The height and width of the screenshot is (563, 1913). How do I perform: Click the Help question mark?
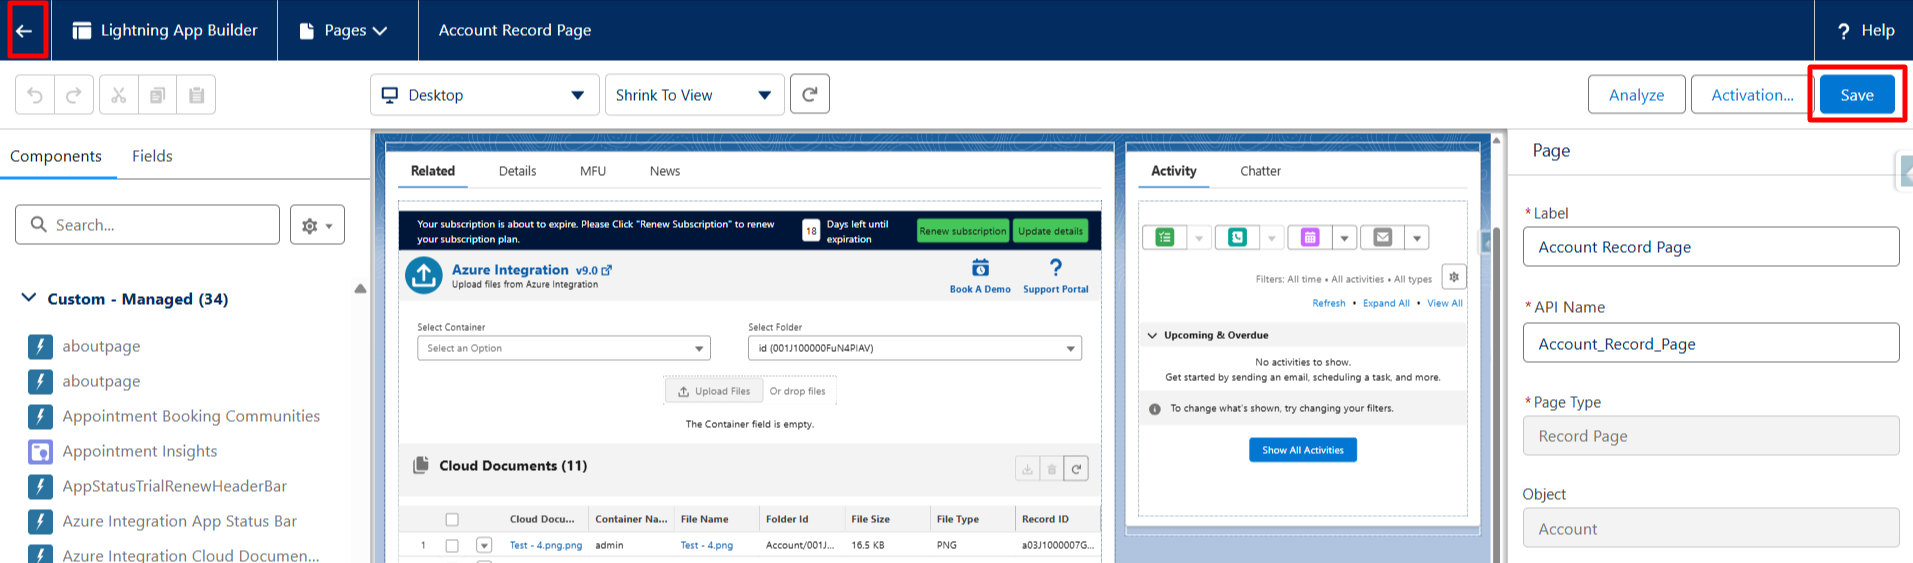(x=1844, y=31)
